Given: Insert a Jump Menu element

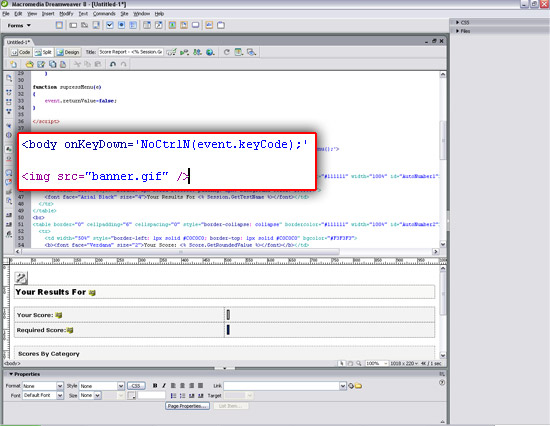Looking at the screenshot, I should pyautogui.click(x=159, y=25).
